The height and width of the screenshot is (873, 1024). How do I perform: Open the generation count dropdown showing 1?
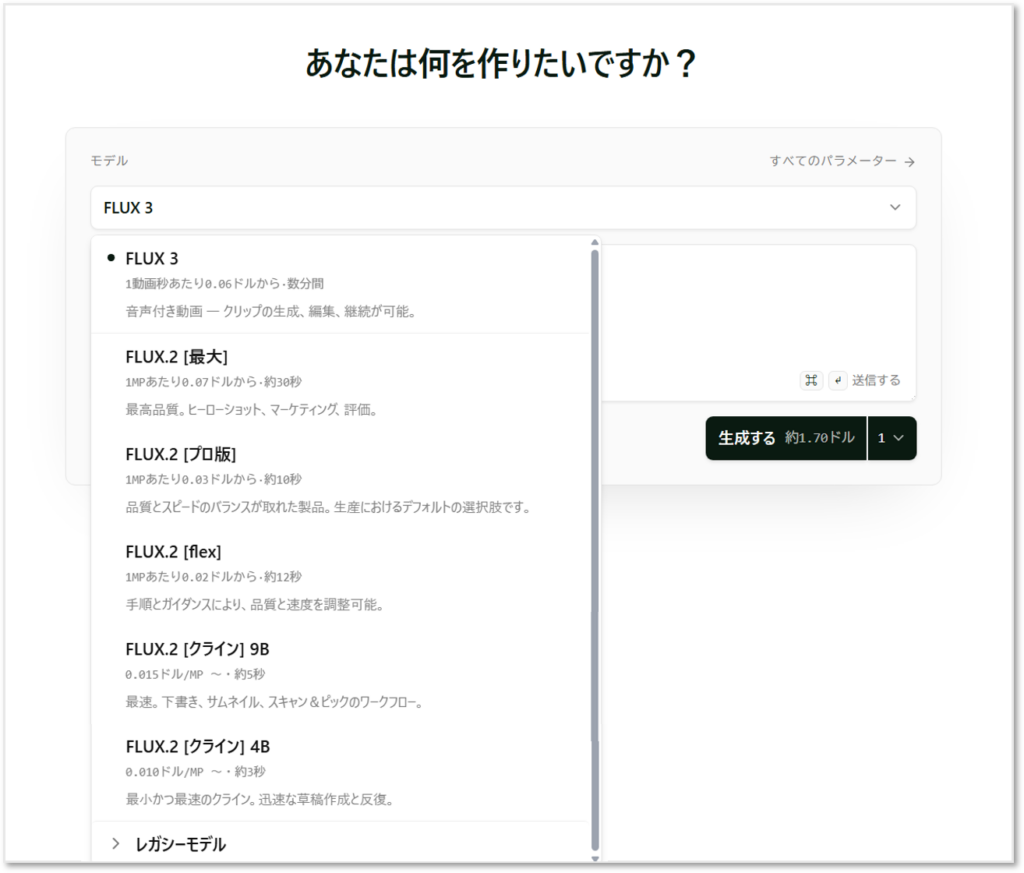point(891,438)
